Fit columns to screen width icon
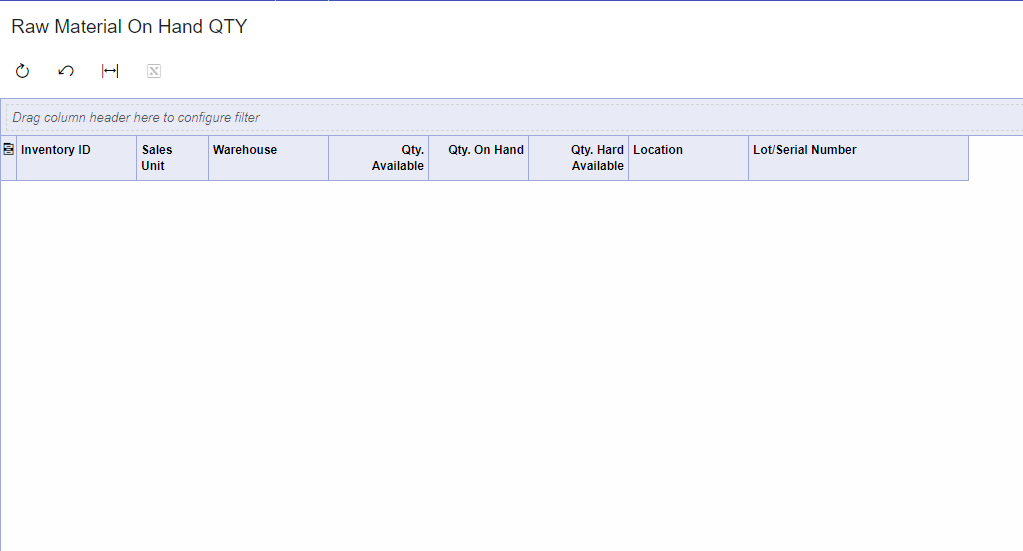 pyautogui.click(x=110, y=70)
